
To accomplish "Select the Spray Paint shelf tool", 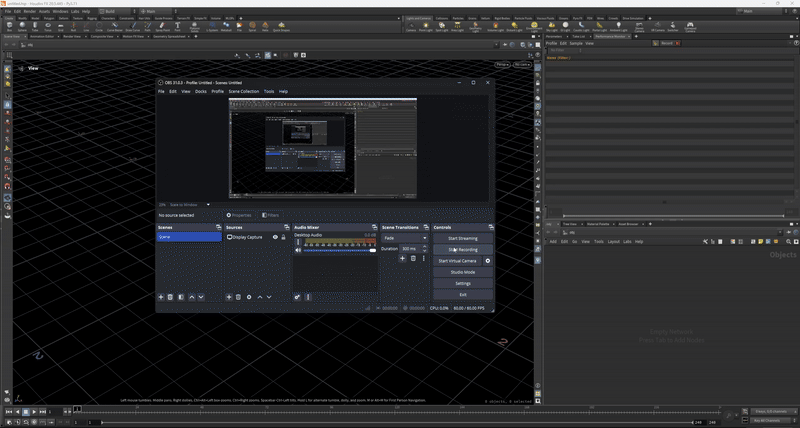I will tap(163, 26).
